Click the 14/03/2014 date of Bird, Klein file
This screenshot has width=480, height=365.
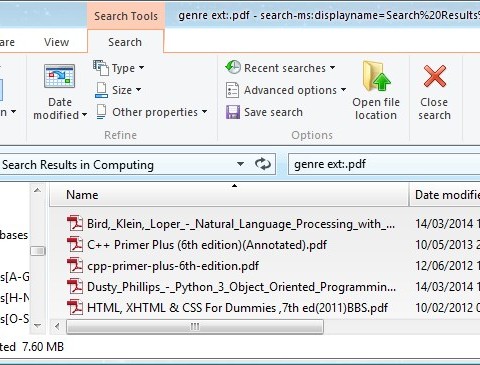[447, 224]
